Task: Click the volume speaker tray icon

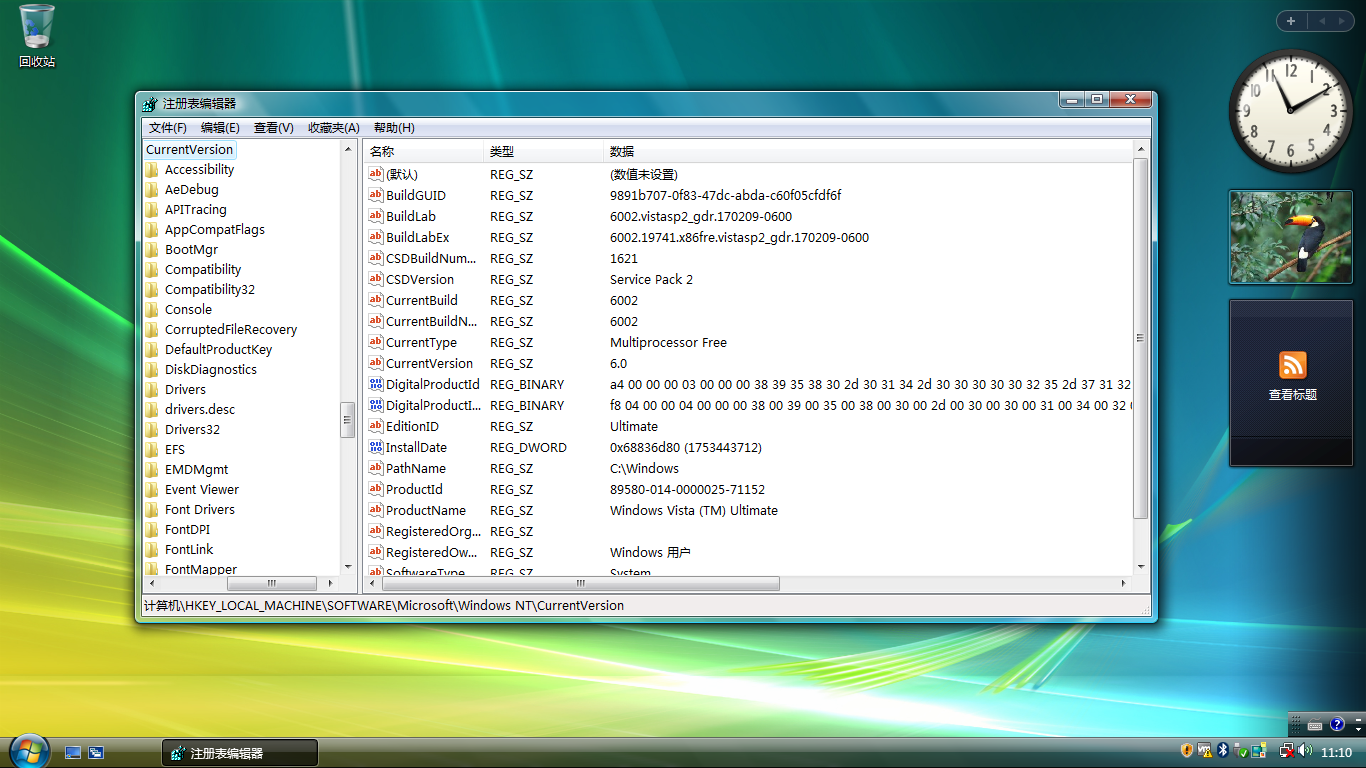Action: pyautogui.click(x=1305, y=751)
